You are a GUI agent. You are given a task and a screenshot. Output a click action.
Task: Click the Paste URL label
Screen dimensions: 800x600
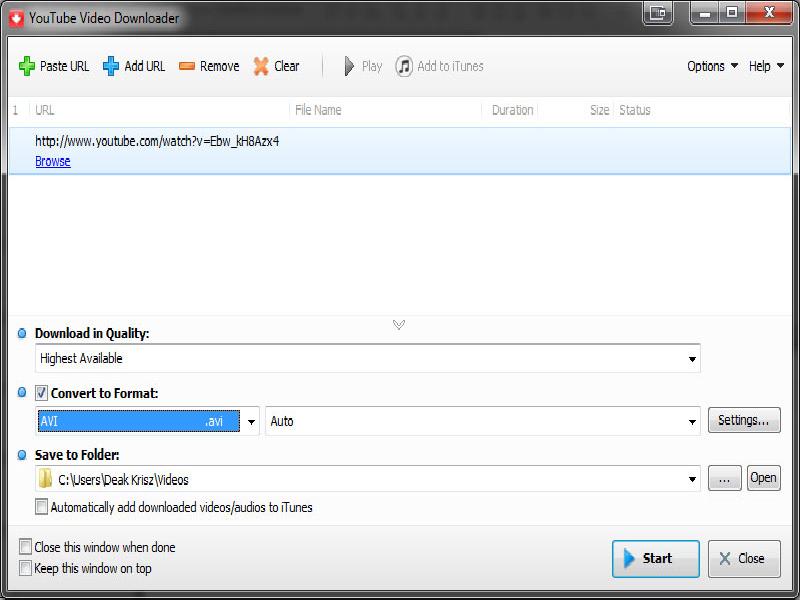click(x=64, y=66)
